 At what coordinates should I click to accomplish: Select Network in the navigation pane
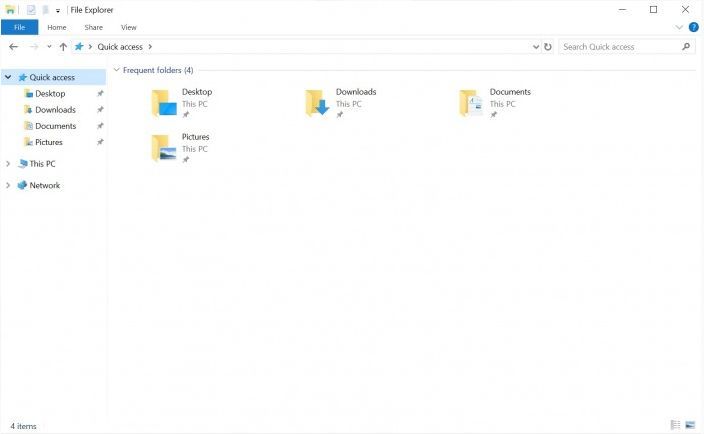pos(44,186)
